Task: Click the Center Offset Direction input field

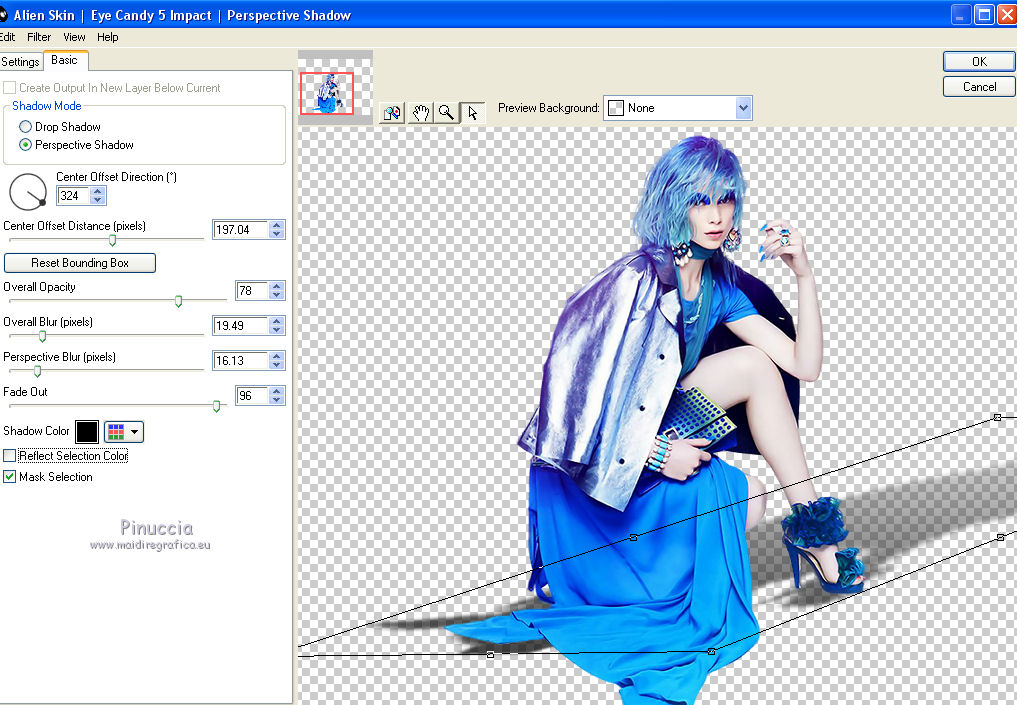Action: point(74,195)
